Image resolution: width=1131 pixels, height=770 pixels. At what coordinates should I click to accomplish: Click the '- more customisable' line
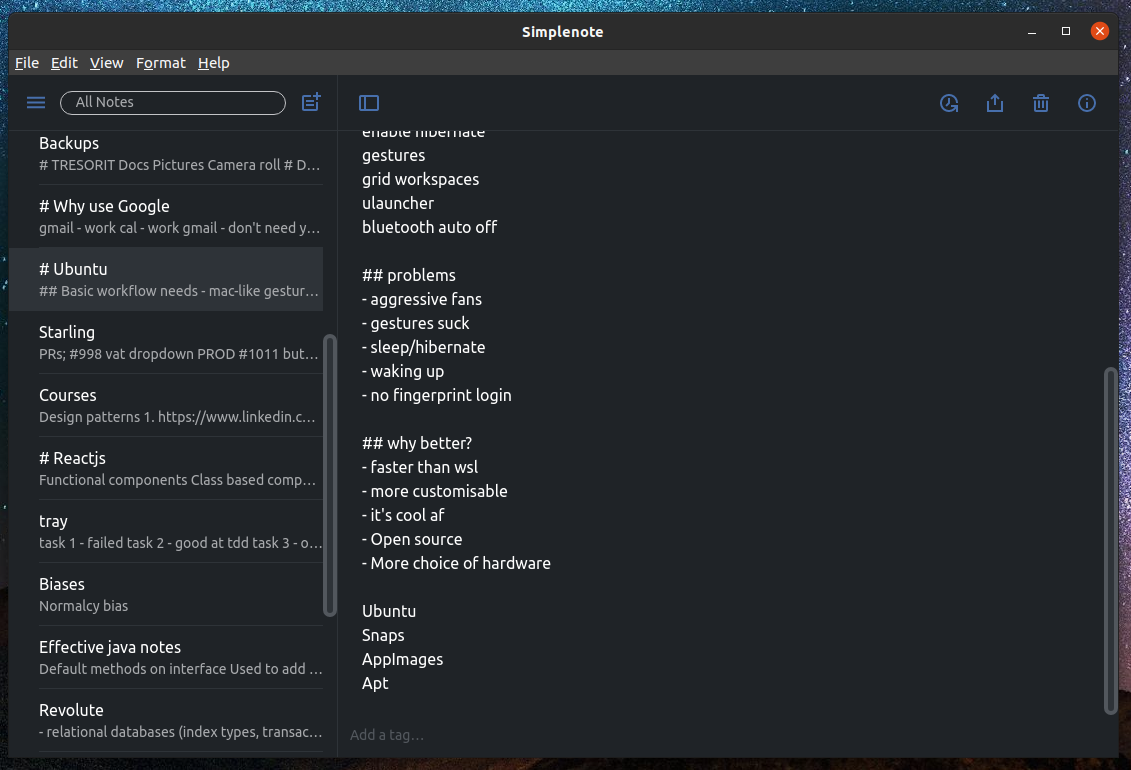click(x=434, y=491)
